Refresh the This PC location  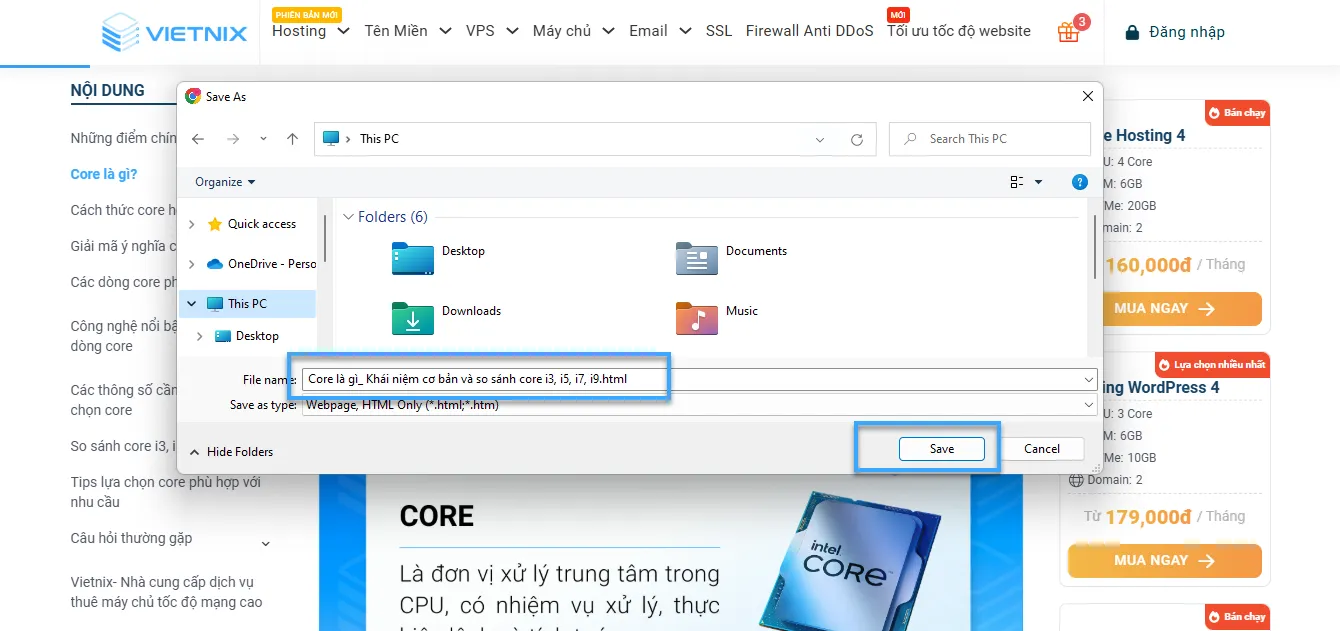pyautogui.click(x=856, y=139)
